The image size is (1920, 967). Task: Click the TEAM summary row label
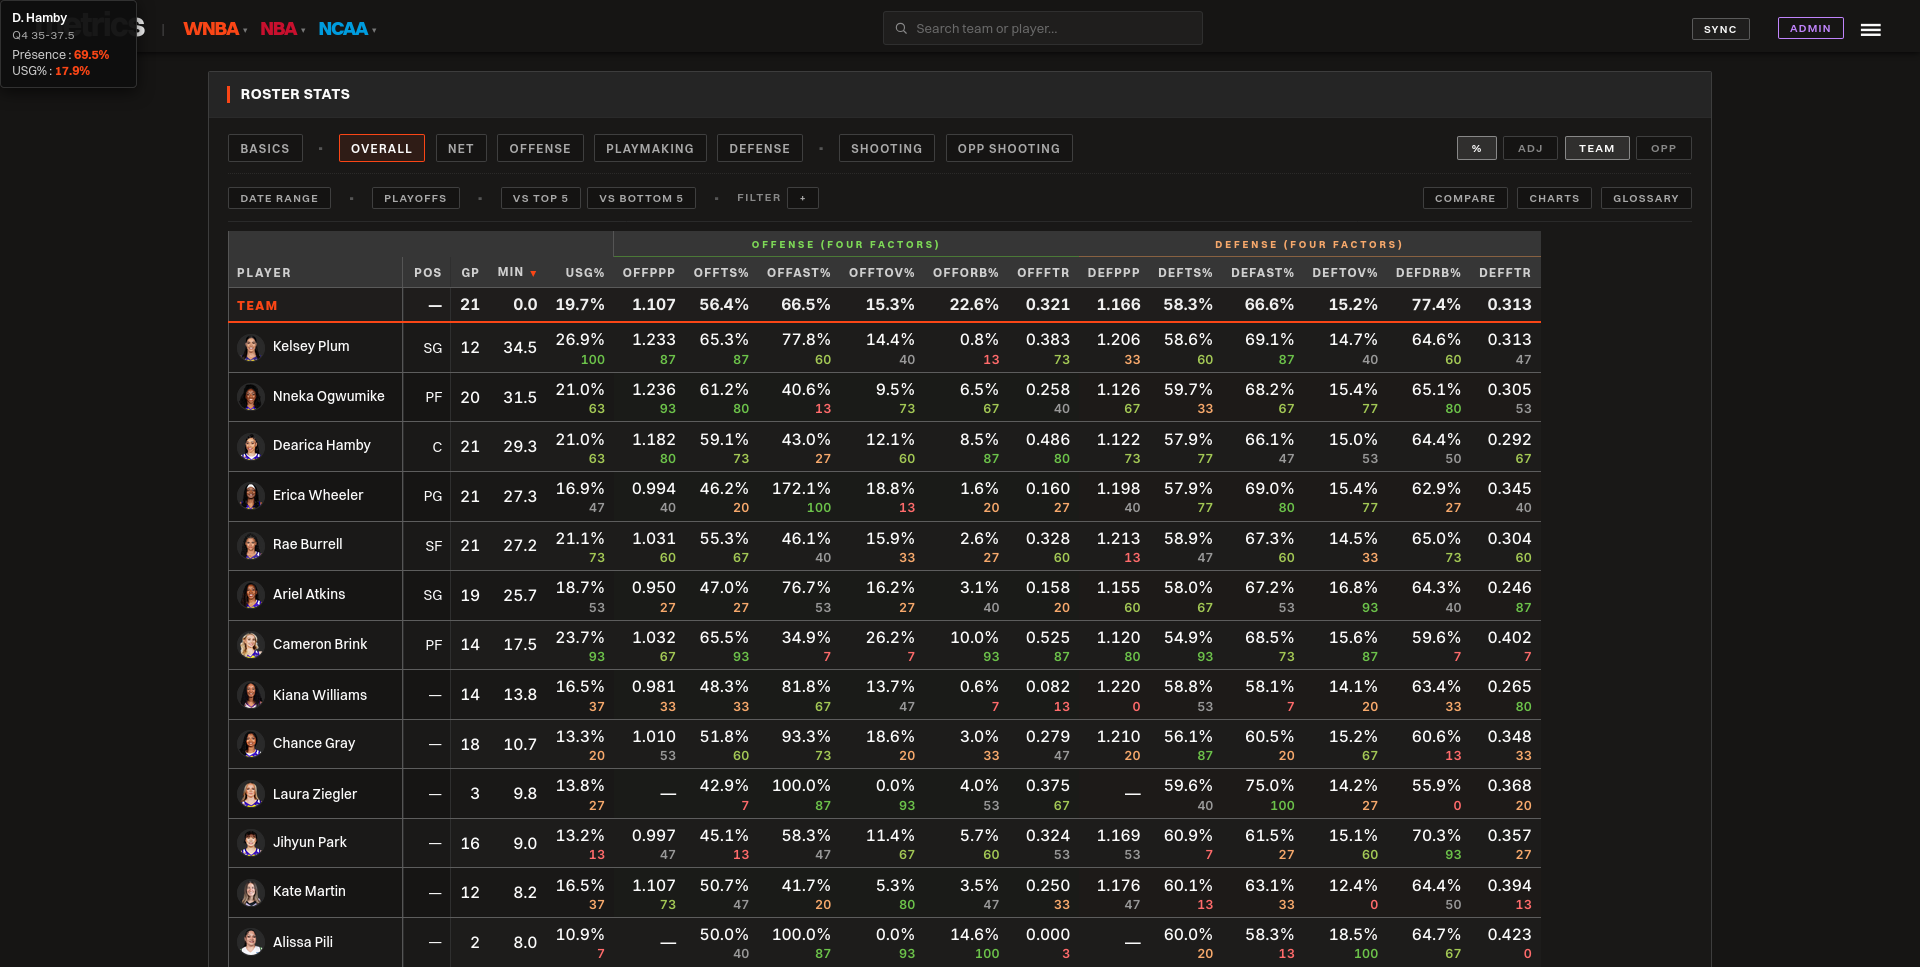tap(257, 305)
